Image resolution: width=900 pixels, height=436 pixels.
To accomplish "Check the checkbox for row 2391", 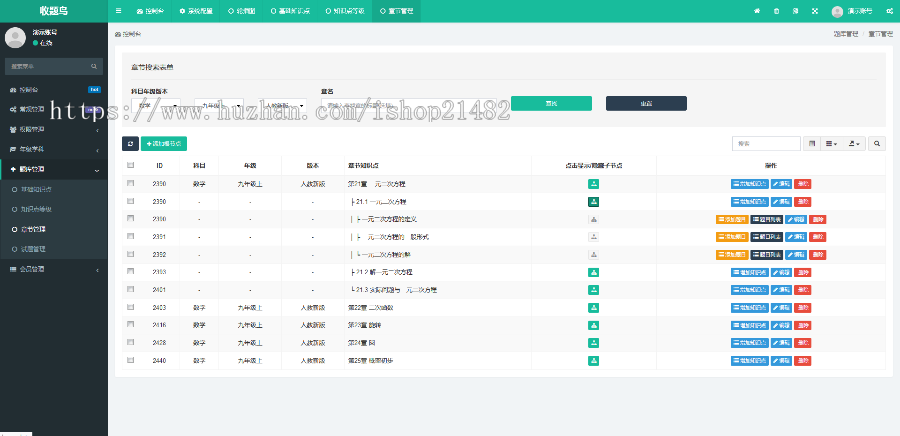I will 130,236.
